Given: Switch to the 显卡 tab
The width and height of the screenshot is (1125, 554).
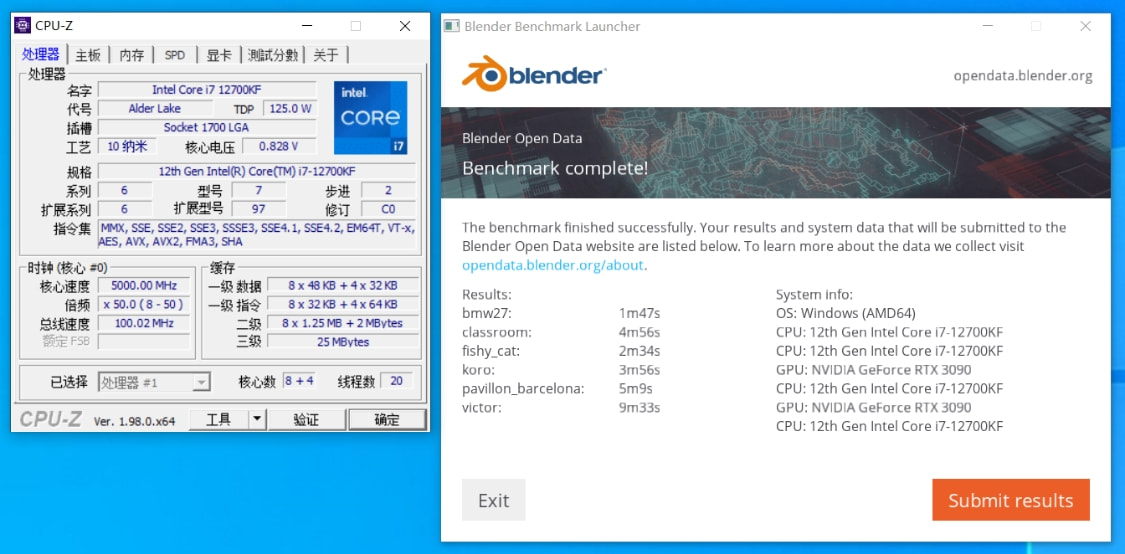Looking at the screenshot, I should [x=219, y=55].
